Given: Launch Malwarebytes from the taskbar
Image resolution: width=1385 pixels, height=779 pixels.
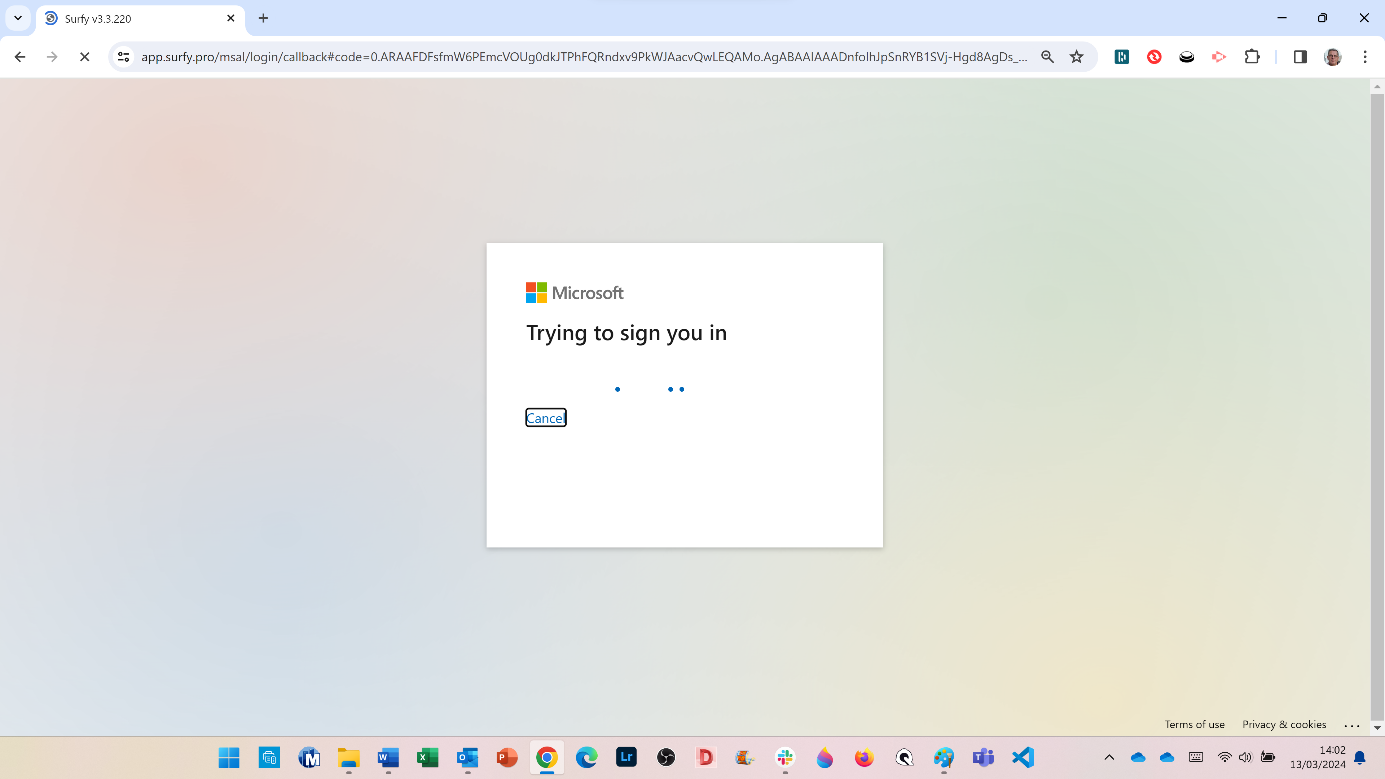Looking at the screenshot, I should [x=309, y=757].
